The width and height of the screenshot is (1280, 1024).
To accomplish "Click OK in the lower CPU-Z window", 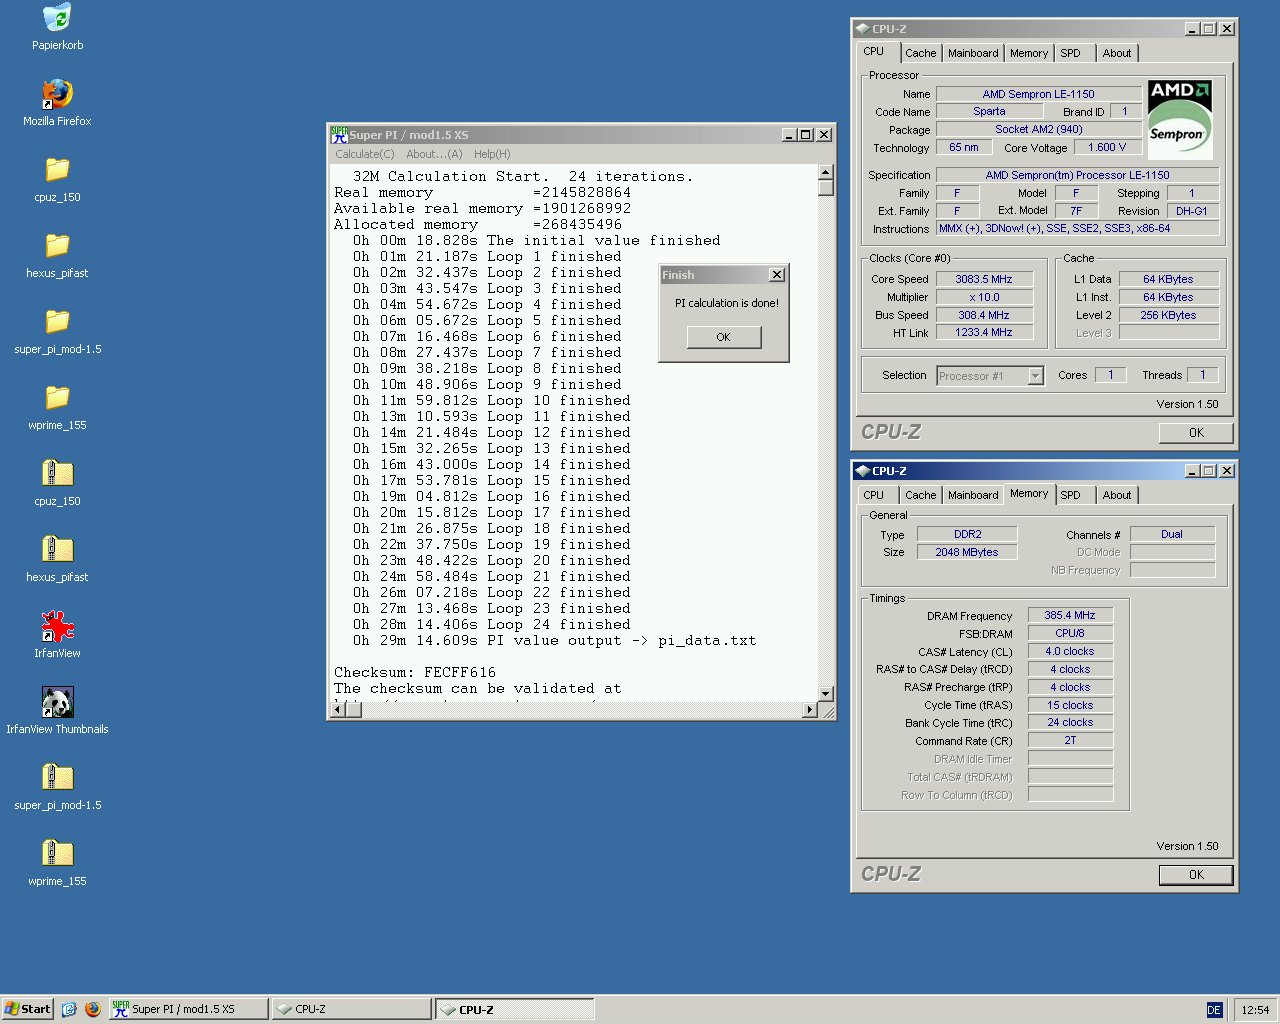I will pyautogui.click(x=1196, y=875).
